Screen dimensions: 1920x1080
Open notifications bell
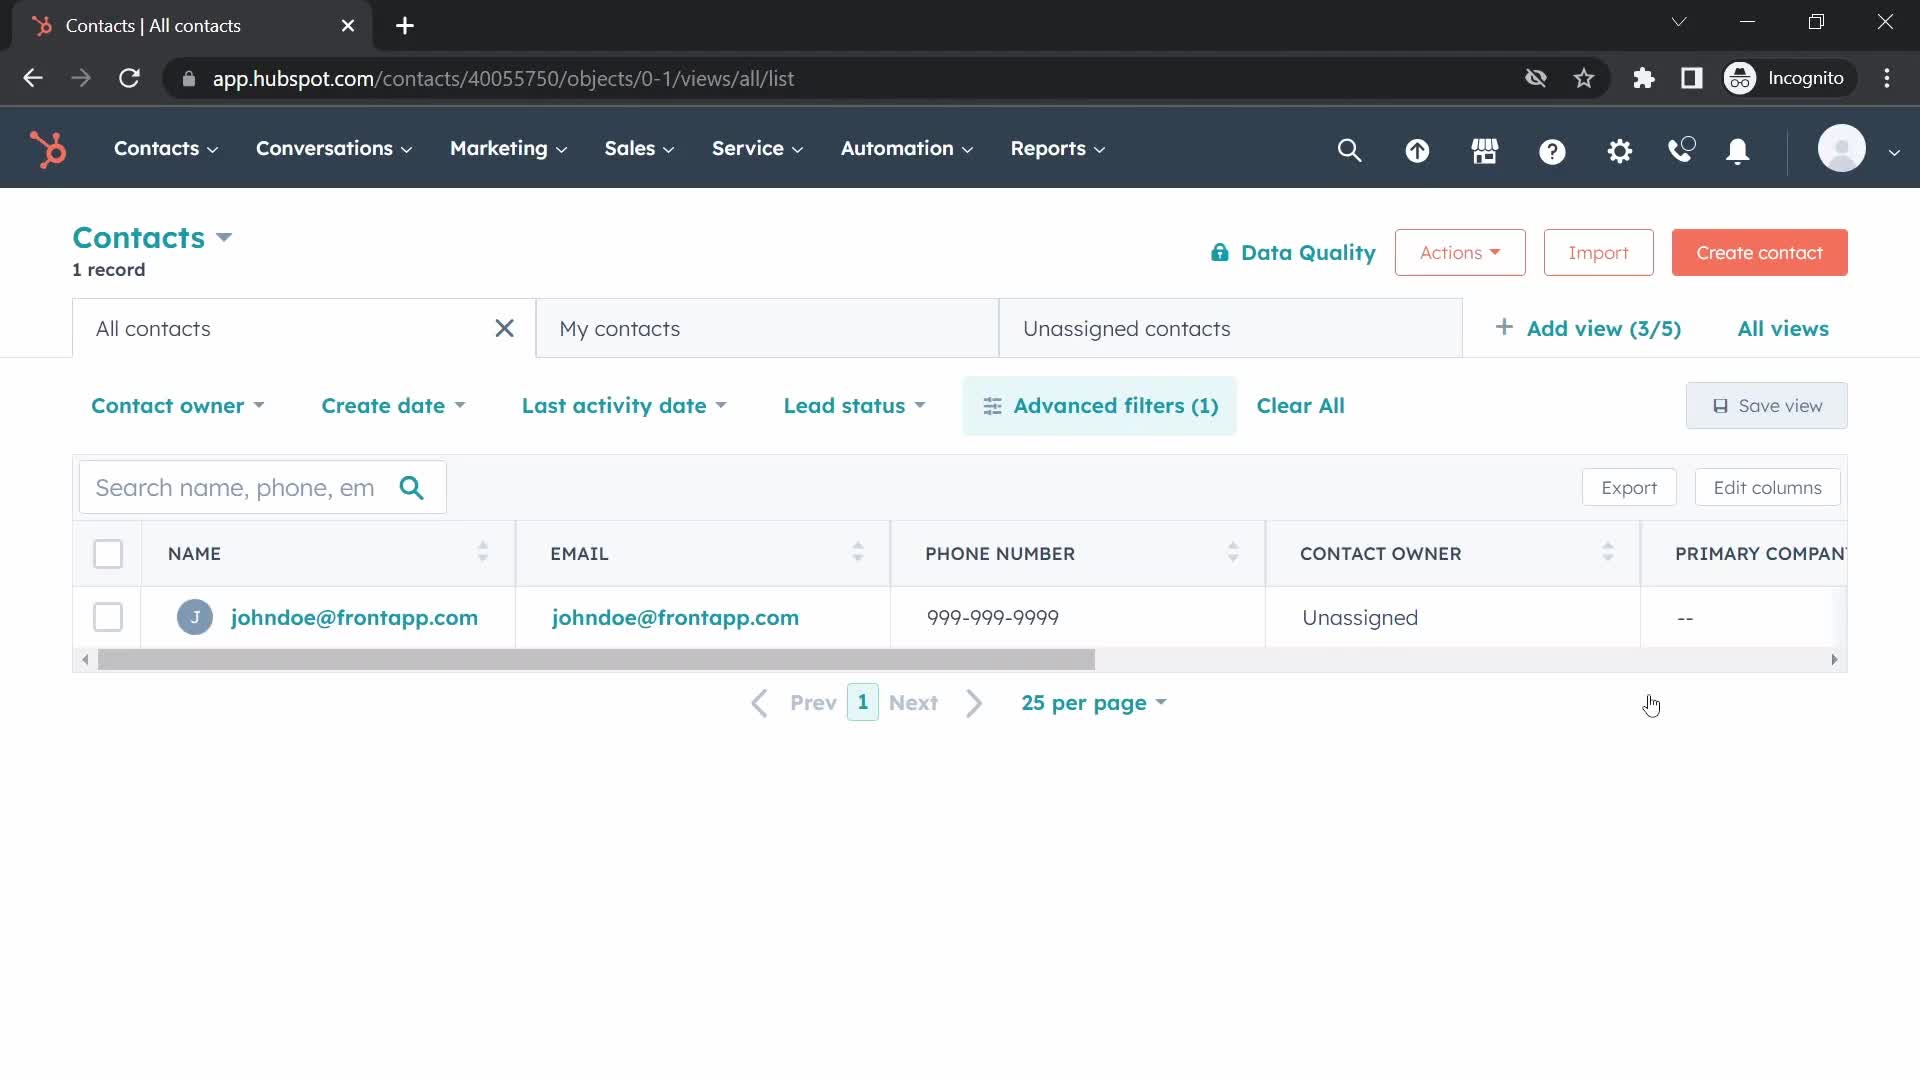pos(1738,150)
